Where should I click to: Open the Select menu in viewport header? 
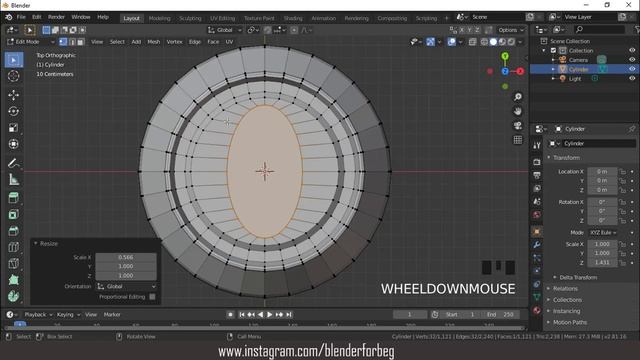(x=117, y=42)
